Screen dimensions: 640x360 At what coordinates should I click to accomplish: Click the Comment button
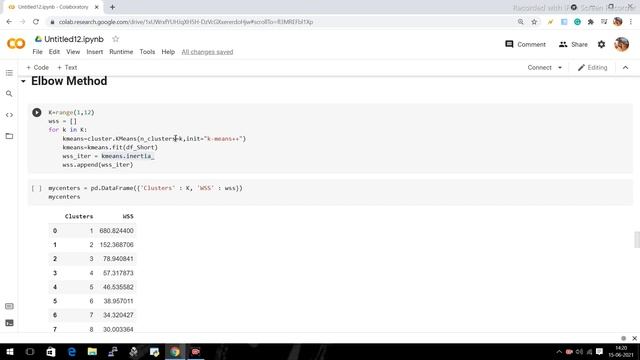[525, 44]
